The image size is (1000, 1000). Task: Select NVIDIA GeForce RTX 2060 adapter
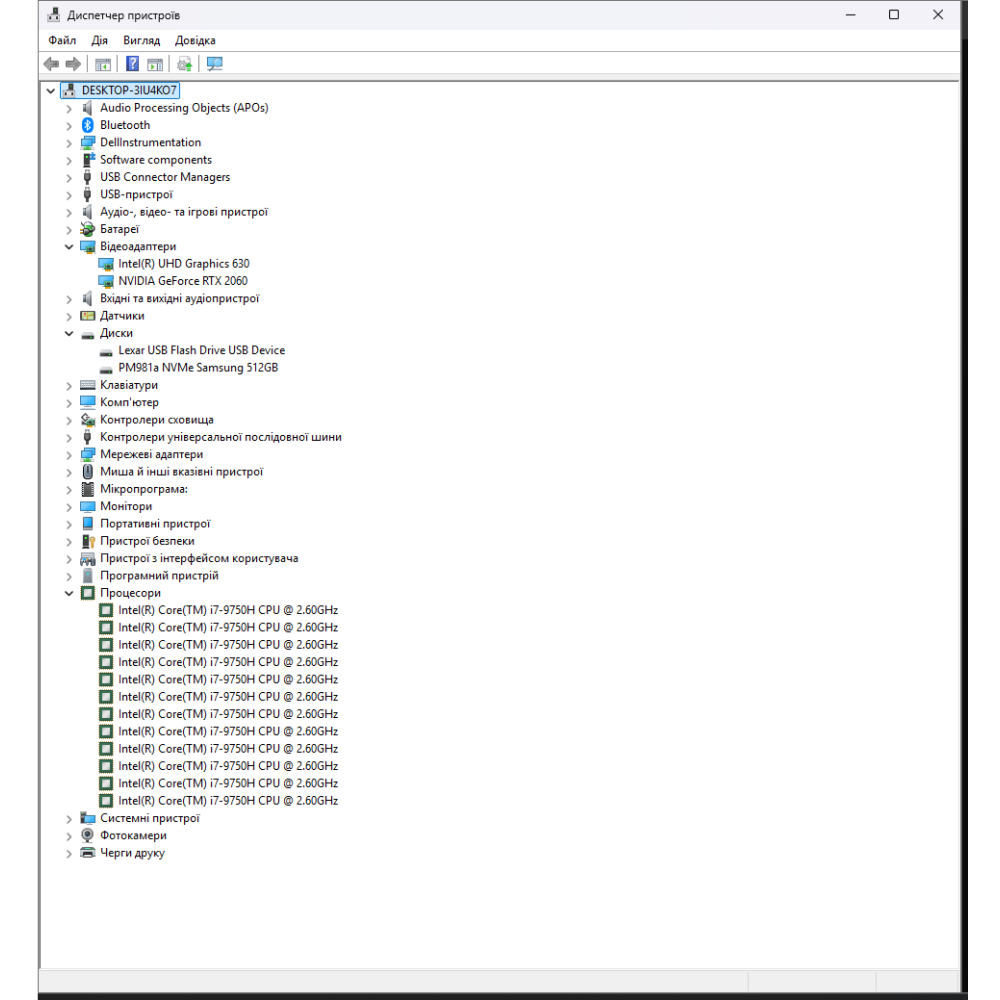click(x=183, y=281)
